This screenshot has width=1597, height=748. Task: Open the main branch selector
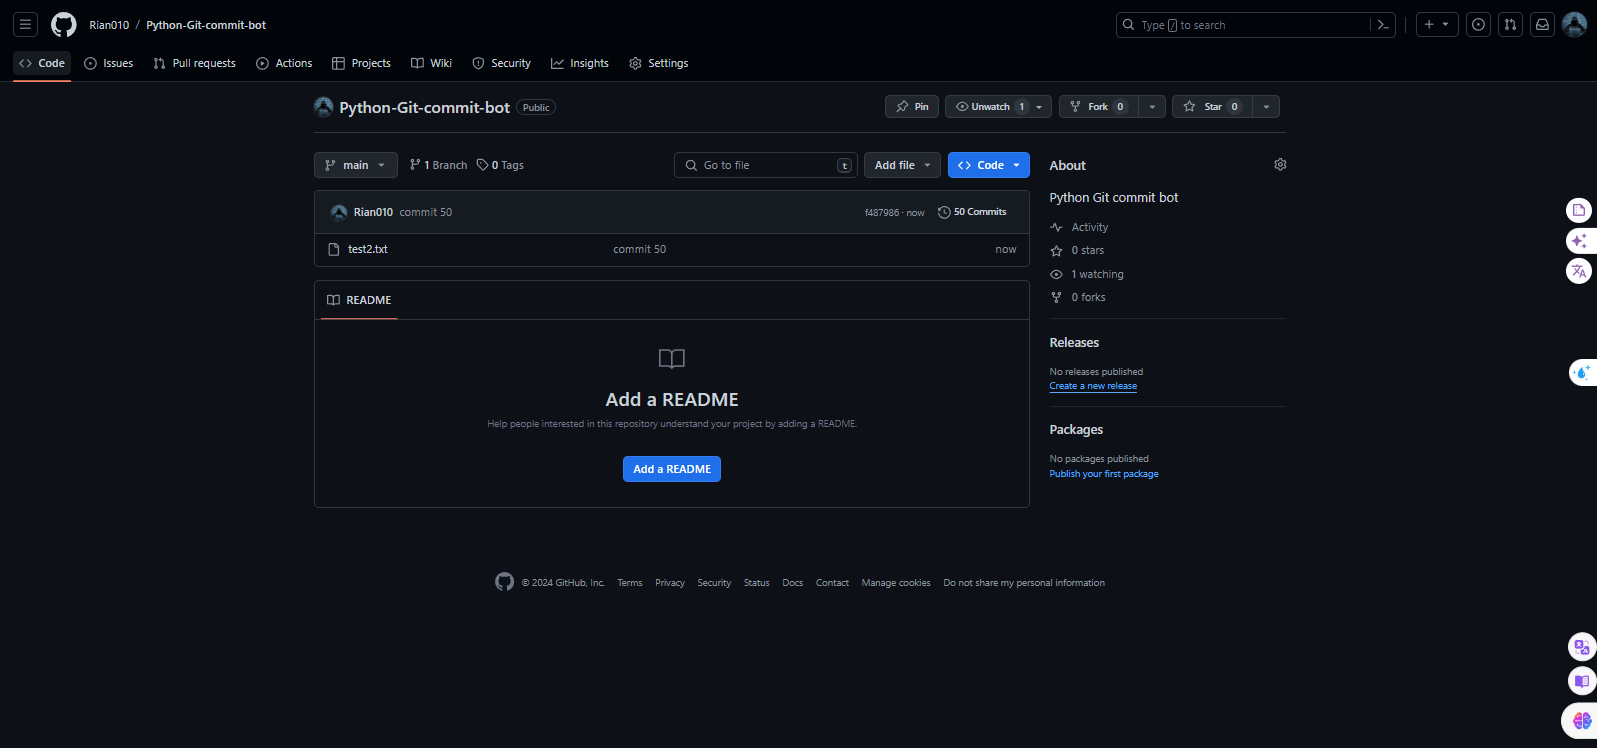(355, 165)
